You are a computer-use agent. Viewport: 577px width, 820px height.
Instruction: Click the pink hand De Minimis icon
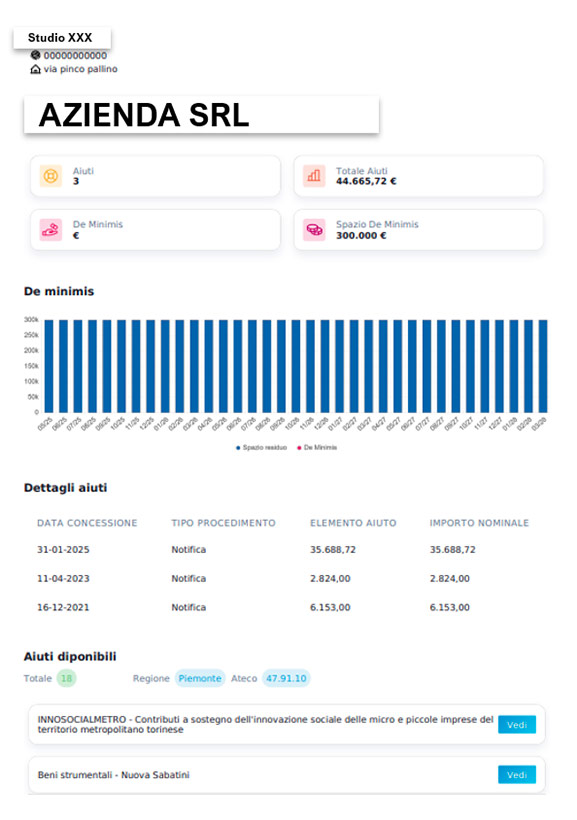[x=51, y=230]
